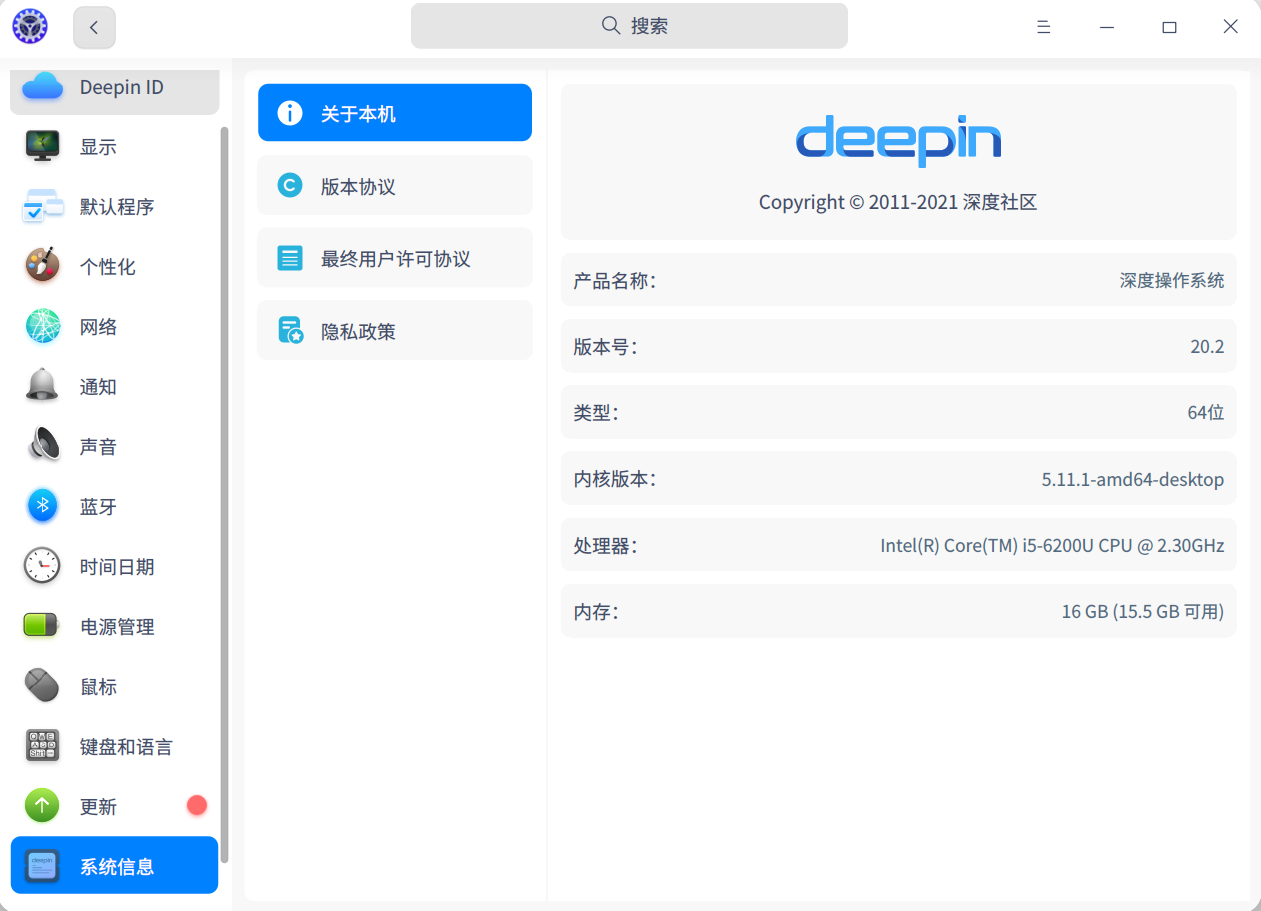Click the kernel value 5.11.1-amd64-desktop

coord(1133,479)
